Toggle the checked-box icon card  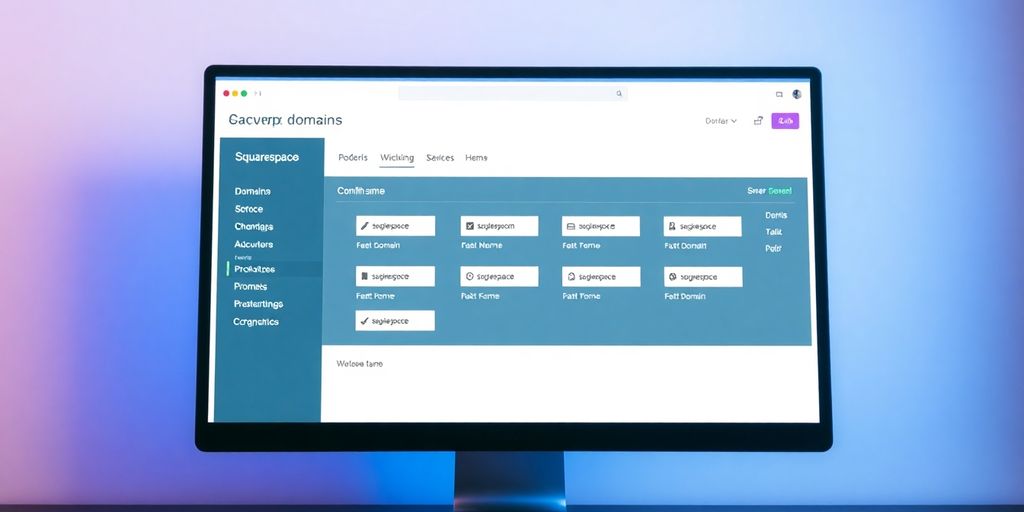499,226
